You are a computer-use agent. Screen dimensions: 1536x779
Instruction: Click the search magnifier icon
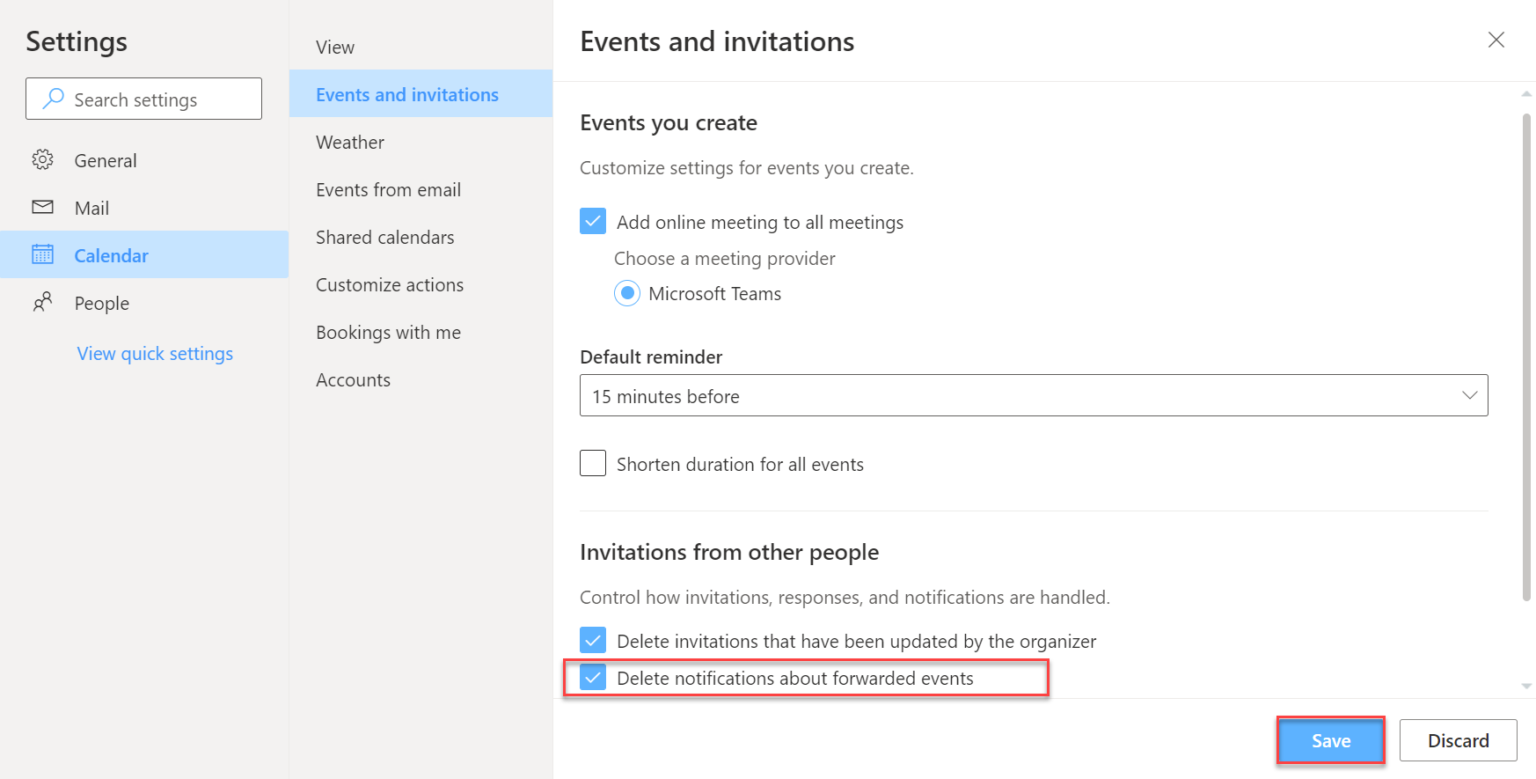click(x=54, y=99)
